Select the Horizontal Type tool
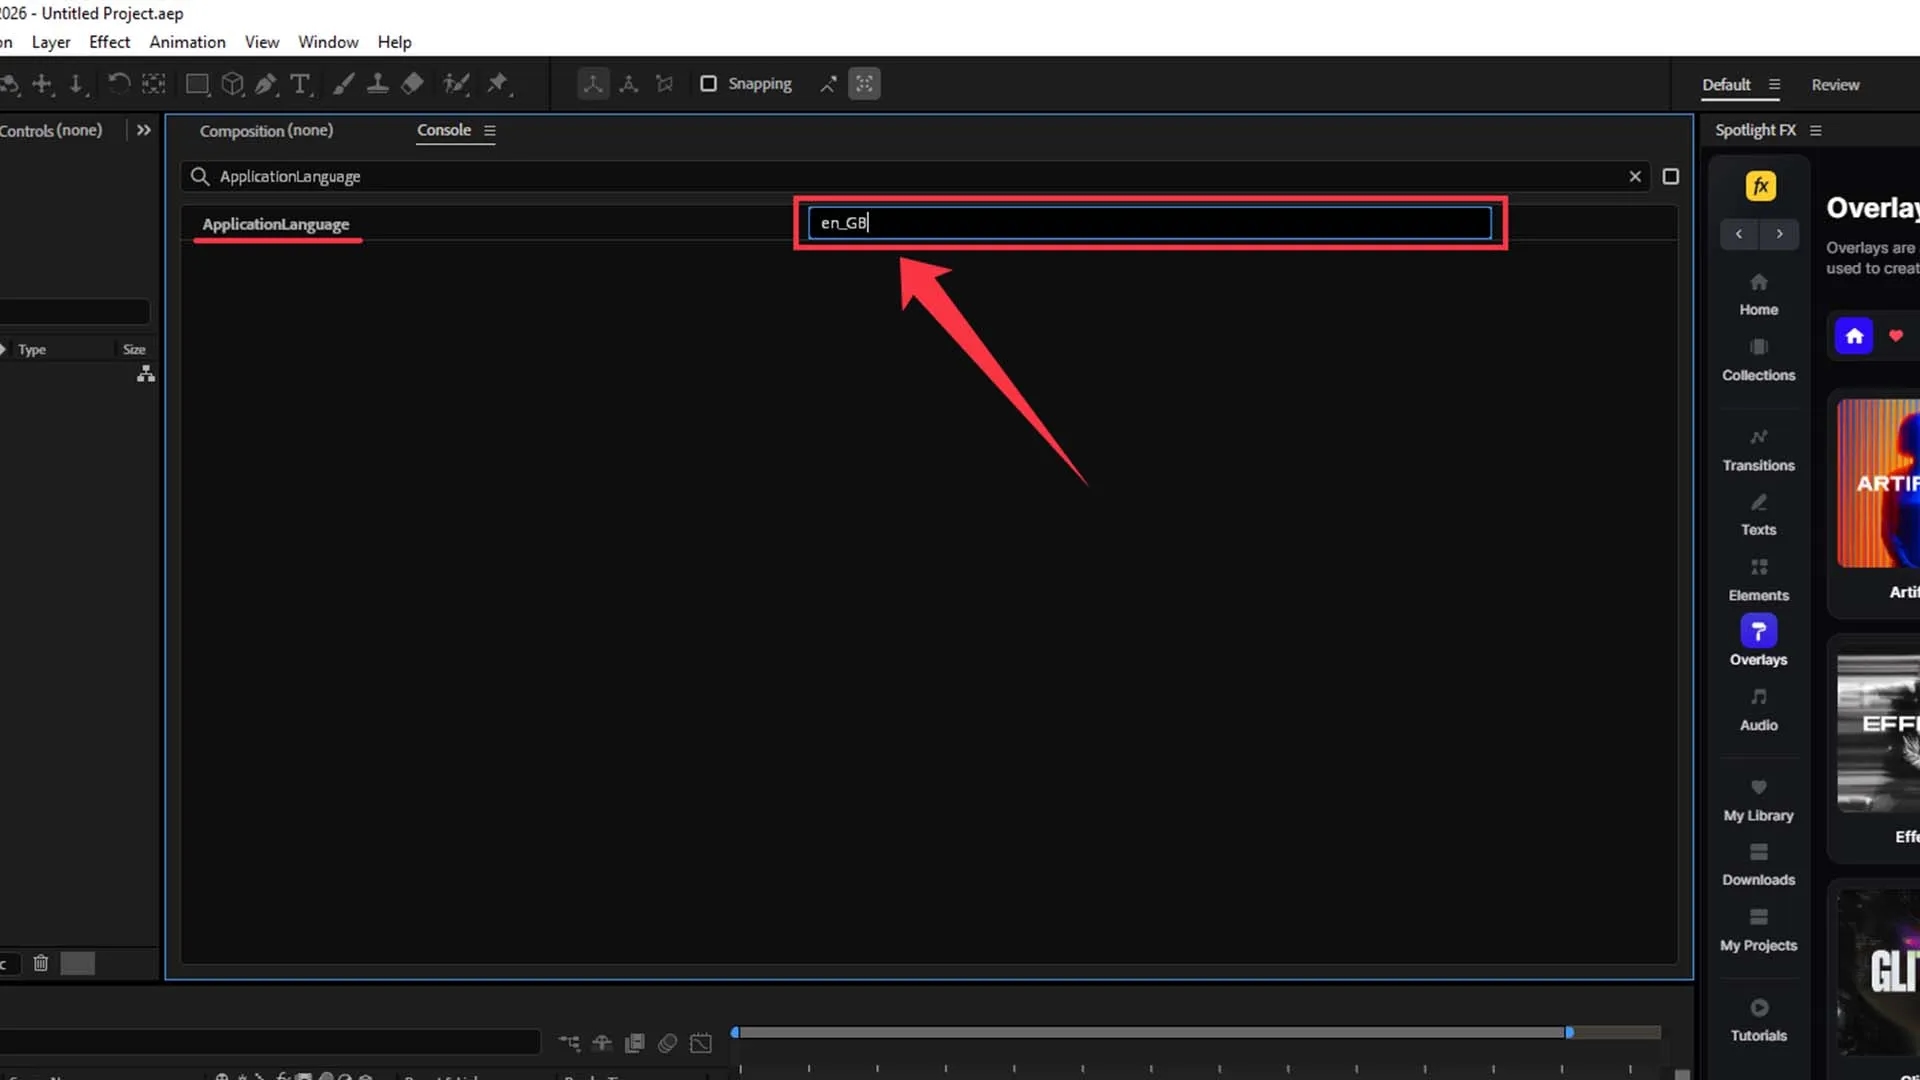The width and height of the screenshot is (1920, 1080). (x=300, y=84)
